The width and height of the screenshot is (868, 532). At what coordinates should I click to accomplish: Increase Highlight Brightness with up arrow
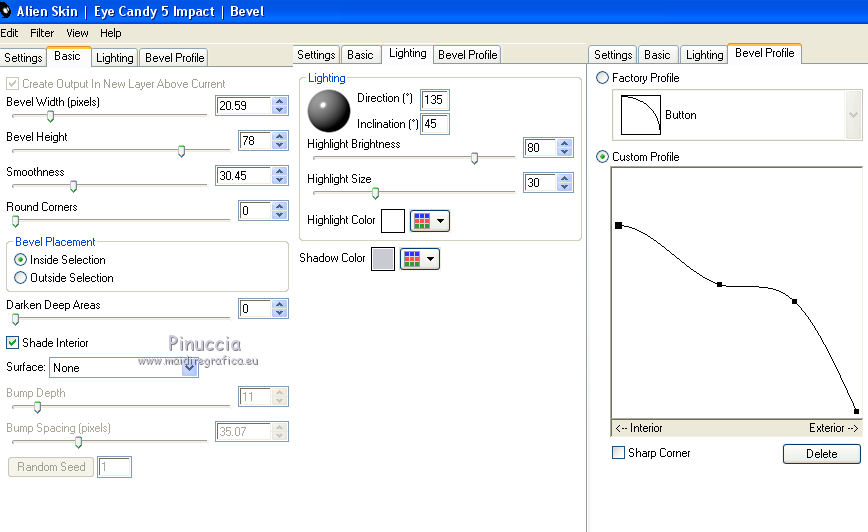[x=565, y=143]
